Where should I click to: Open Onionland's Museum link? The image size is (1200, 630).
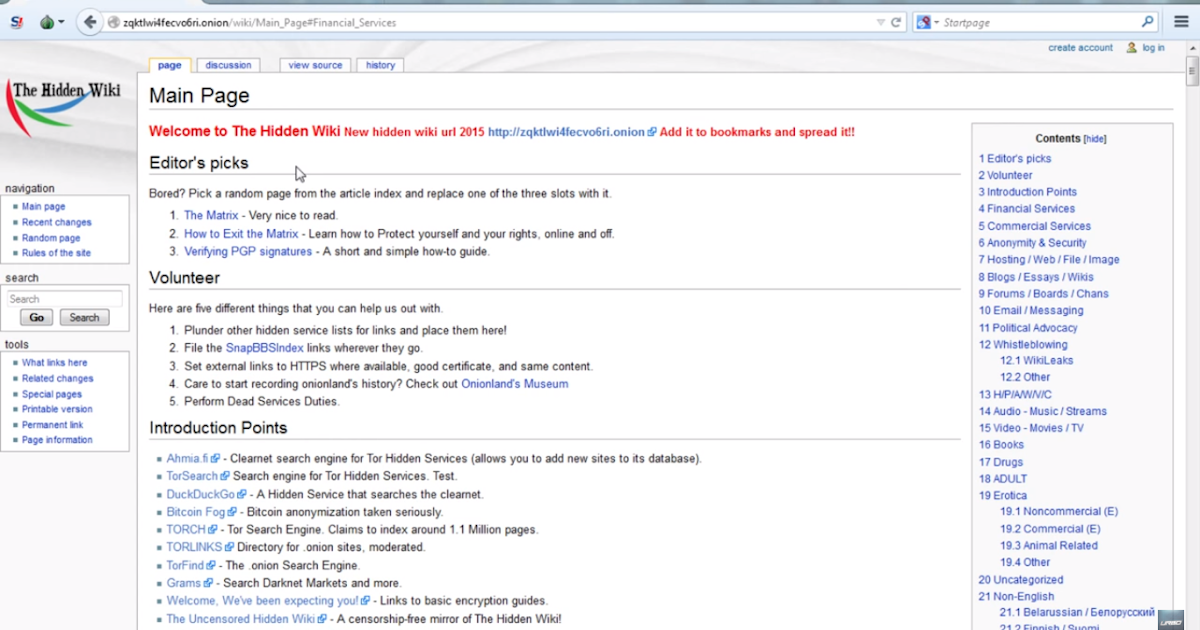point(514,384)
